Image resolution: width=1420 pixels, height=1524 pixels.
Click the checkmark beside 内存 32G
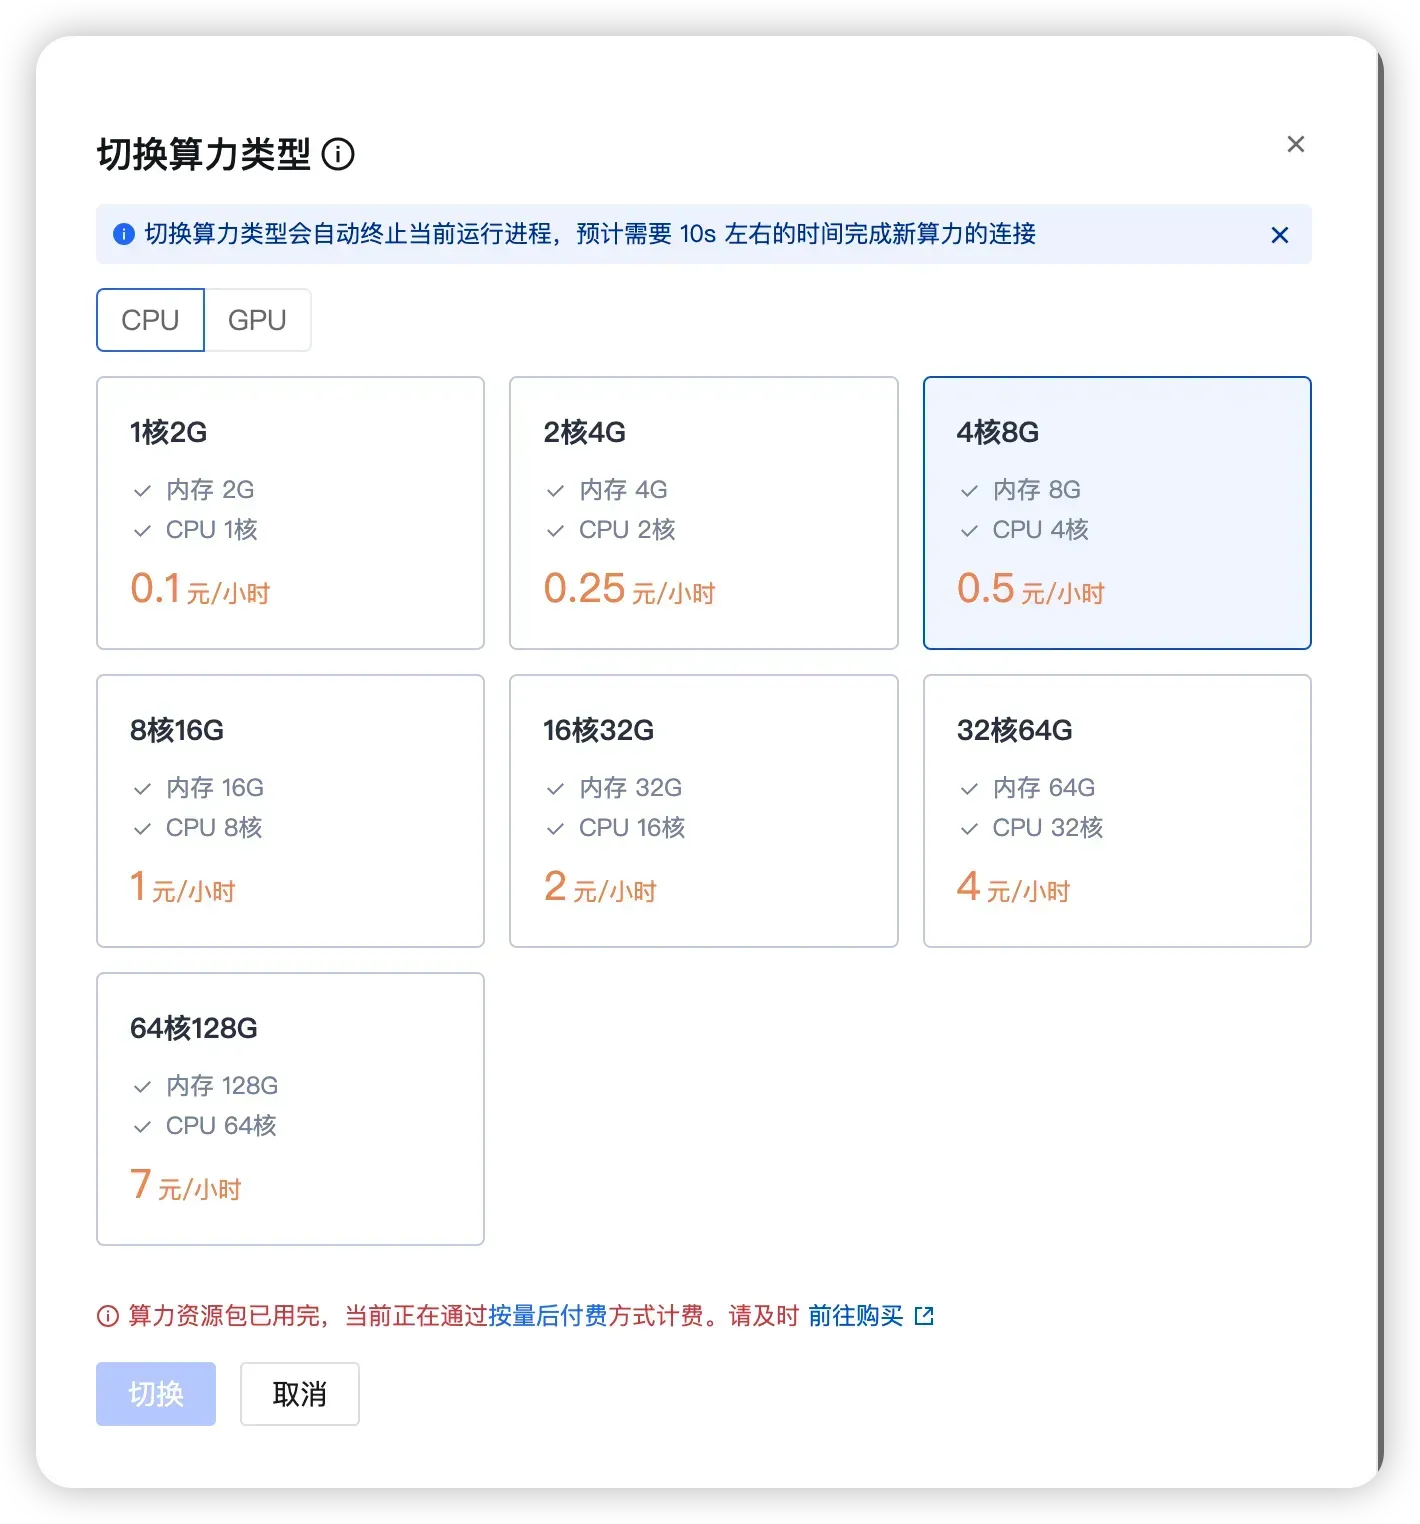click(x=555, y=787)
